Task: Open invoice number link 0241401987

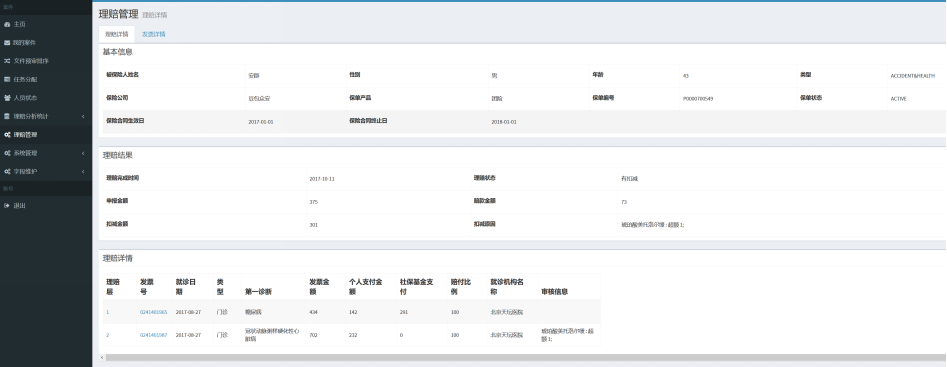Action: [153, 335]
